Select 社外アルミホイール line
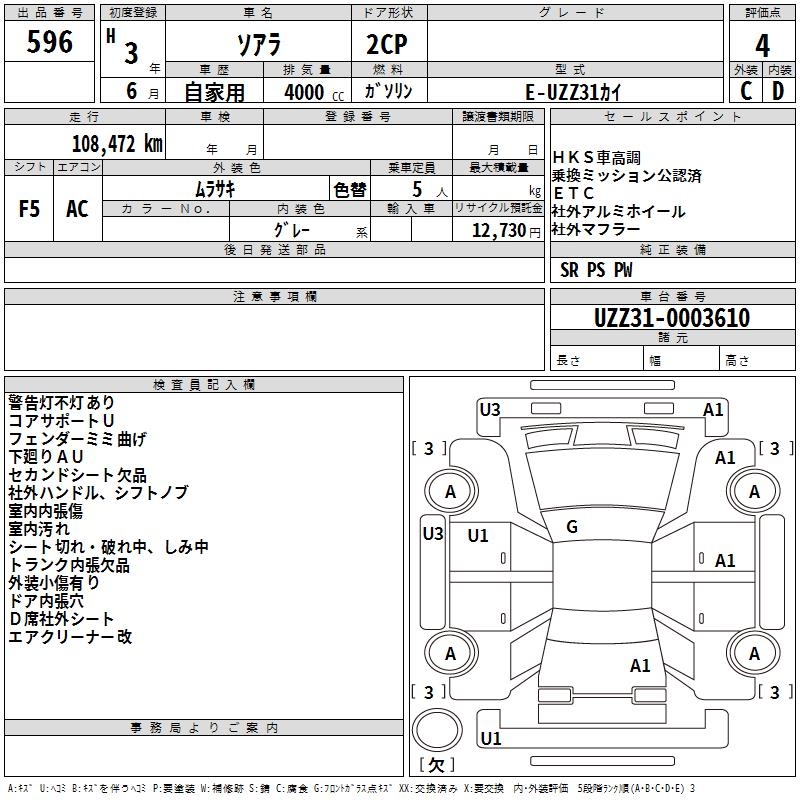 tap(618, 211)
